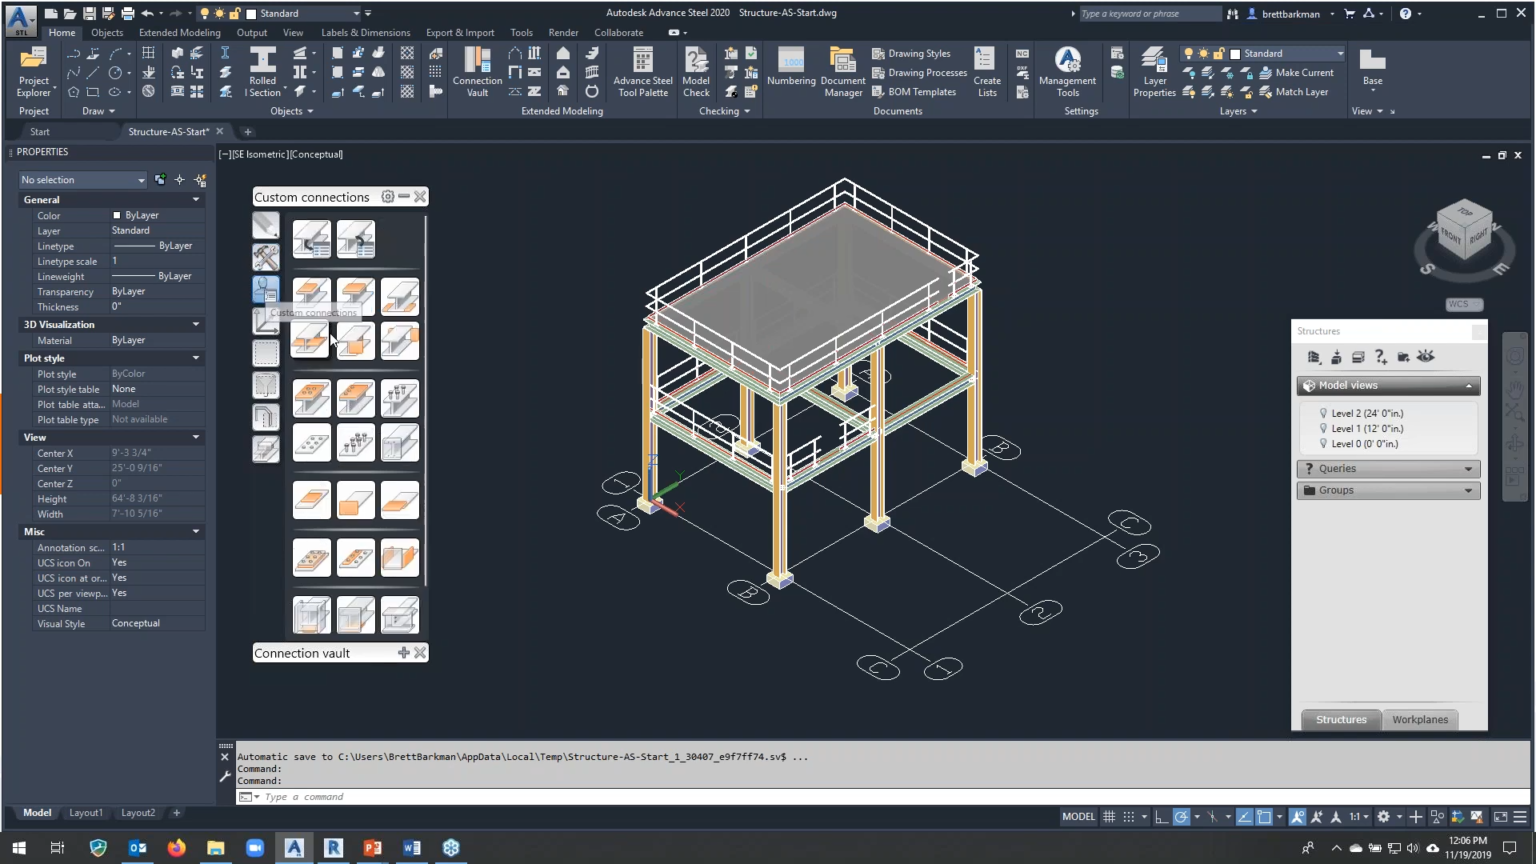Screen dimensions: 1536x864
Task: Add a new drawing tab with plus
Action: [x=248, y=132]
